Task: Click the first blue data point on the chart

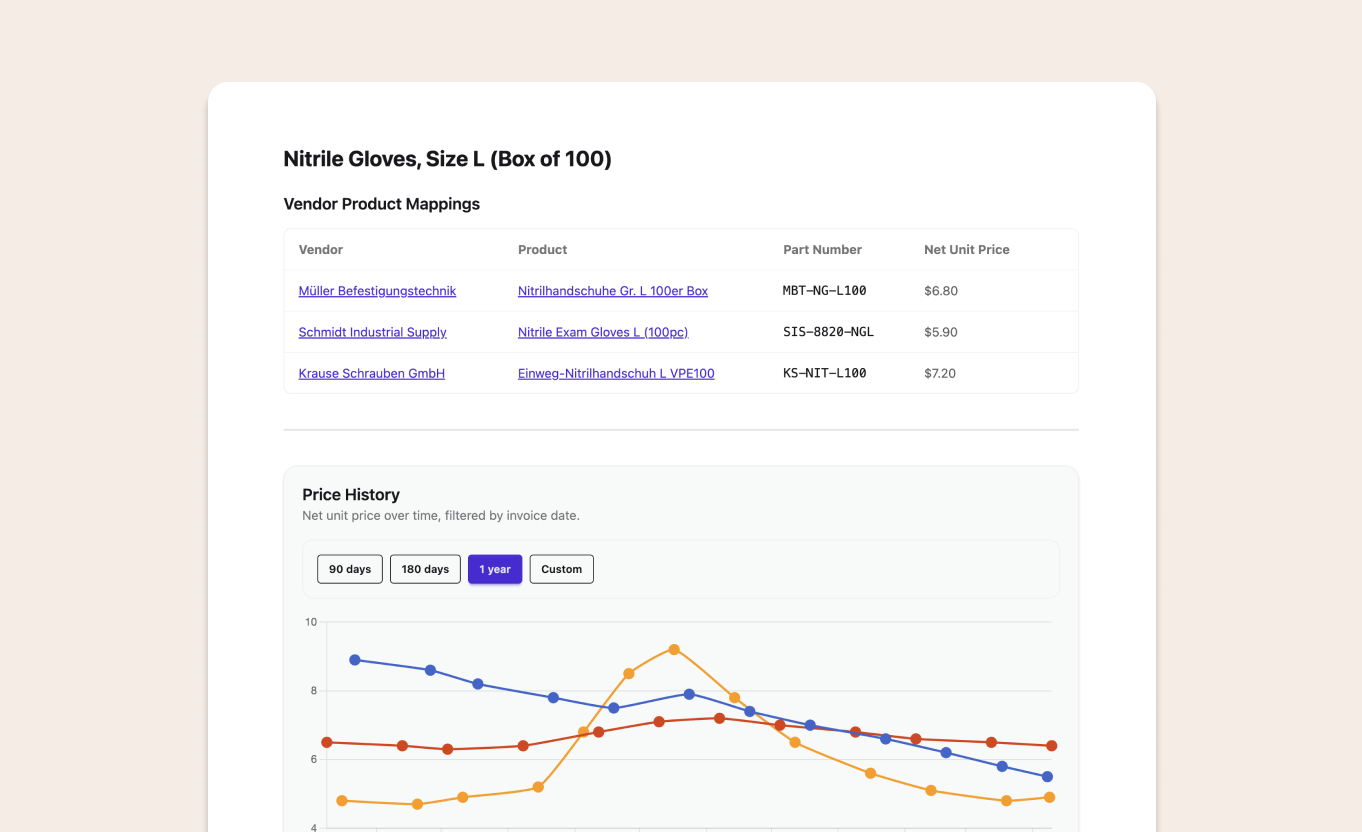Action: click(355, 659)
